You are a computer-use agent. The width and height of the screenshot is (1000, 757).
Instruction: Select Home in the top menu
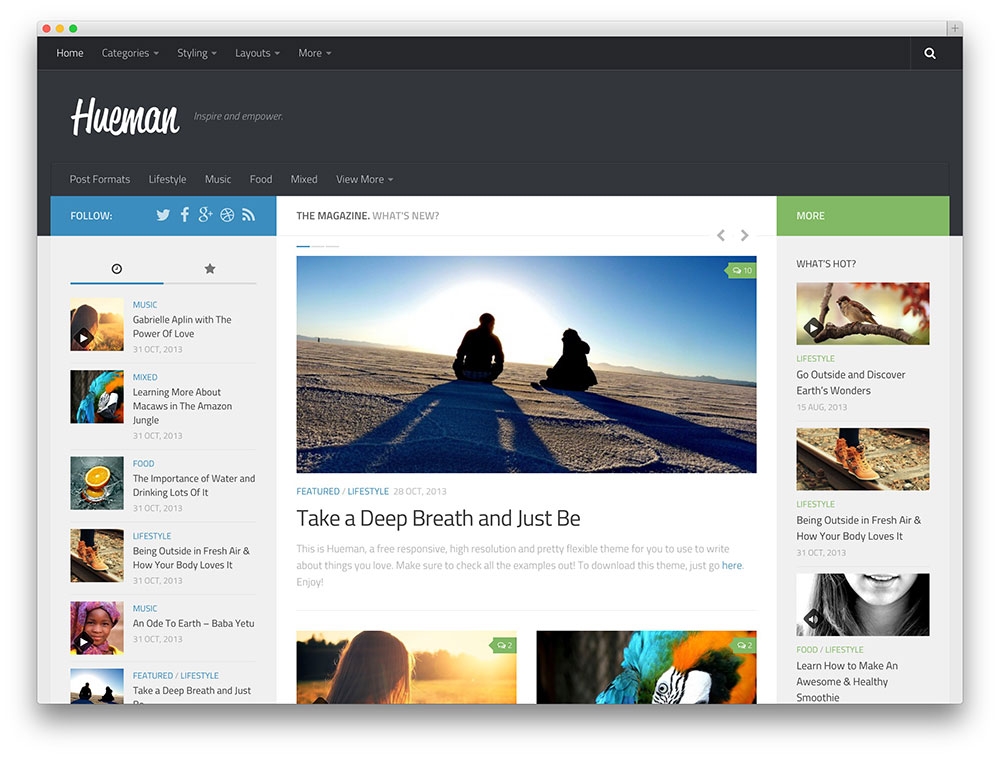[x=69, y=52]
